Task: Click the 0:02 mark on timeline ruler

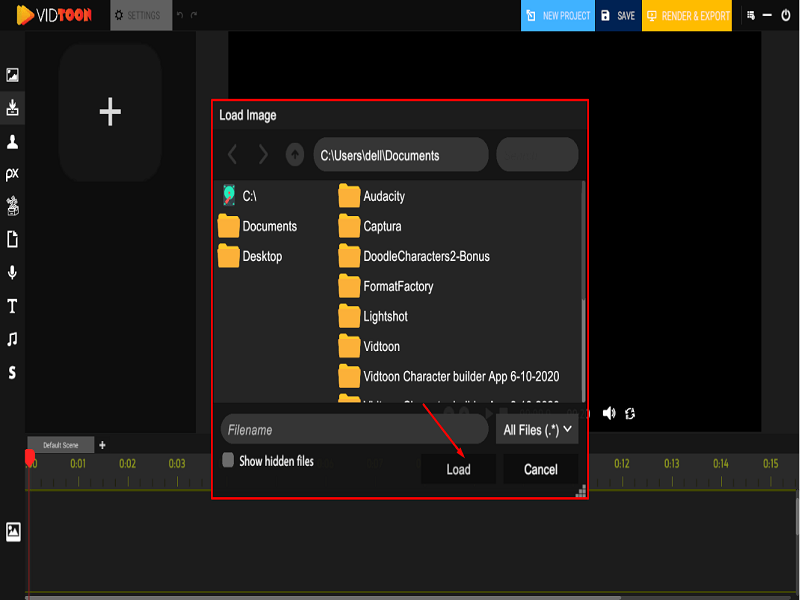Action: 128,463
